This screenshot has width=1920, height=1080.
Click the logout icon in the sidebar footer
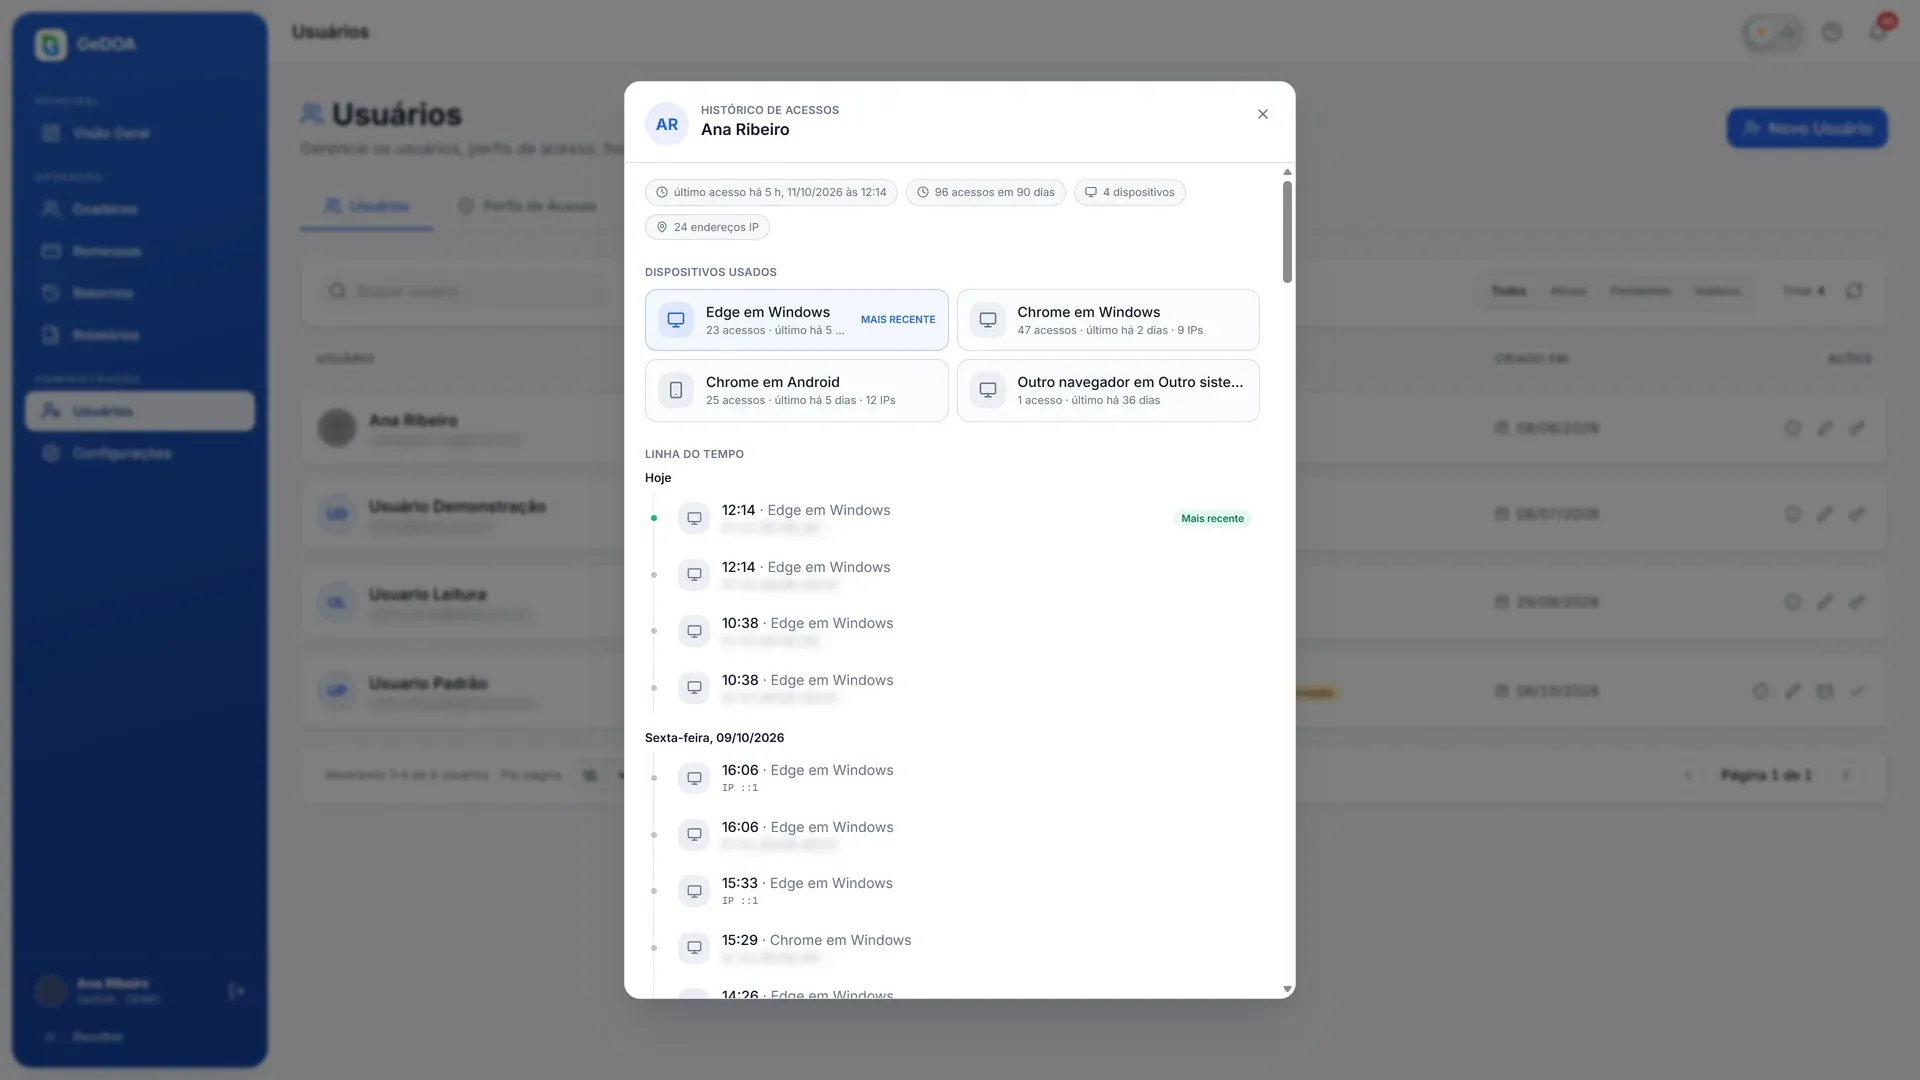point(236,991)
